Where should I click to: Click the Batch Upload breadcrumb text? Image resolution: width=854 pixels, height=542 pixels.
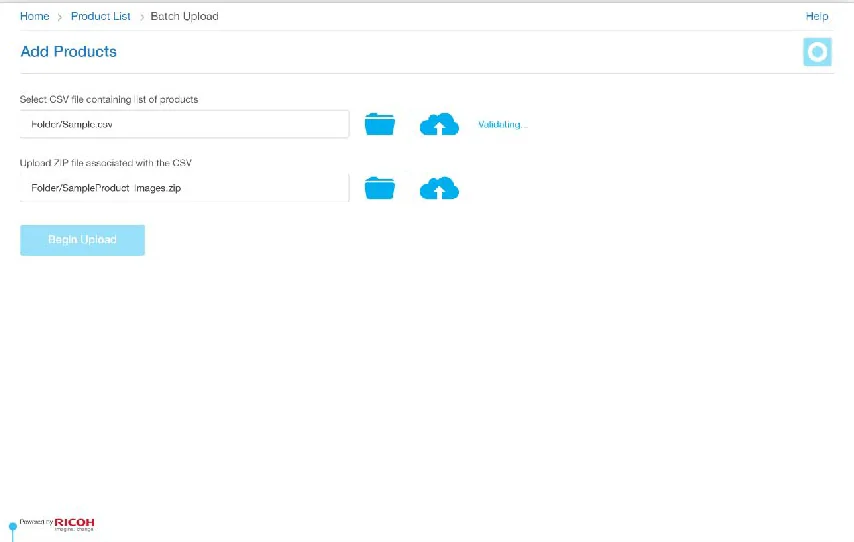(x=185, y=16)
